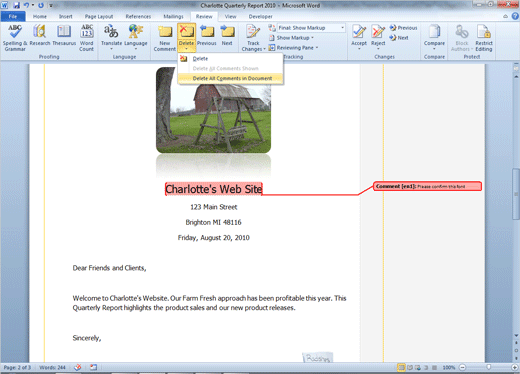Open the Show Markup dropdown
Viewport: 520px width, 374px height.
(x=291, y=38)
